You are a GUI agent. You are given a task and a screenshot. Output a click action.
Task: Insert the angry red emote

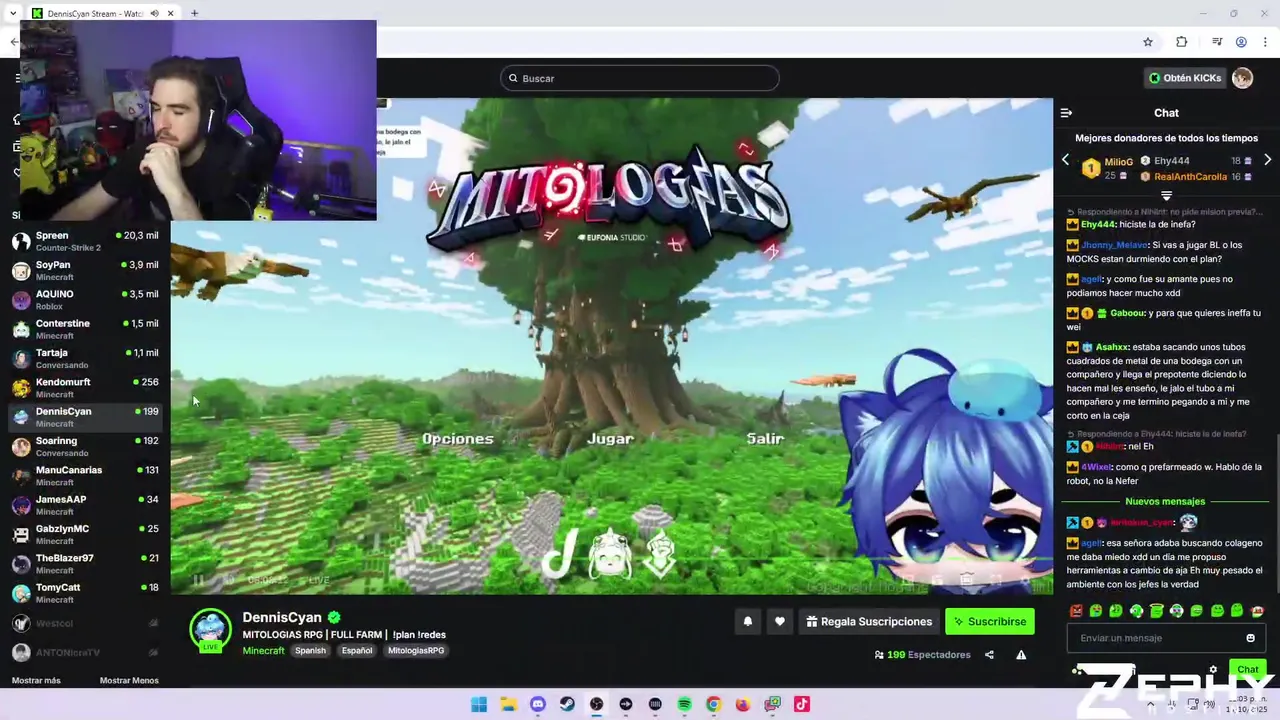1076,611
